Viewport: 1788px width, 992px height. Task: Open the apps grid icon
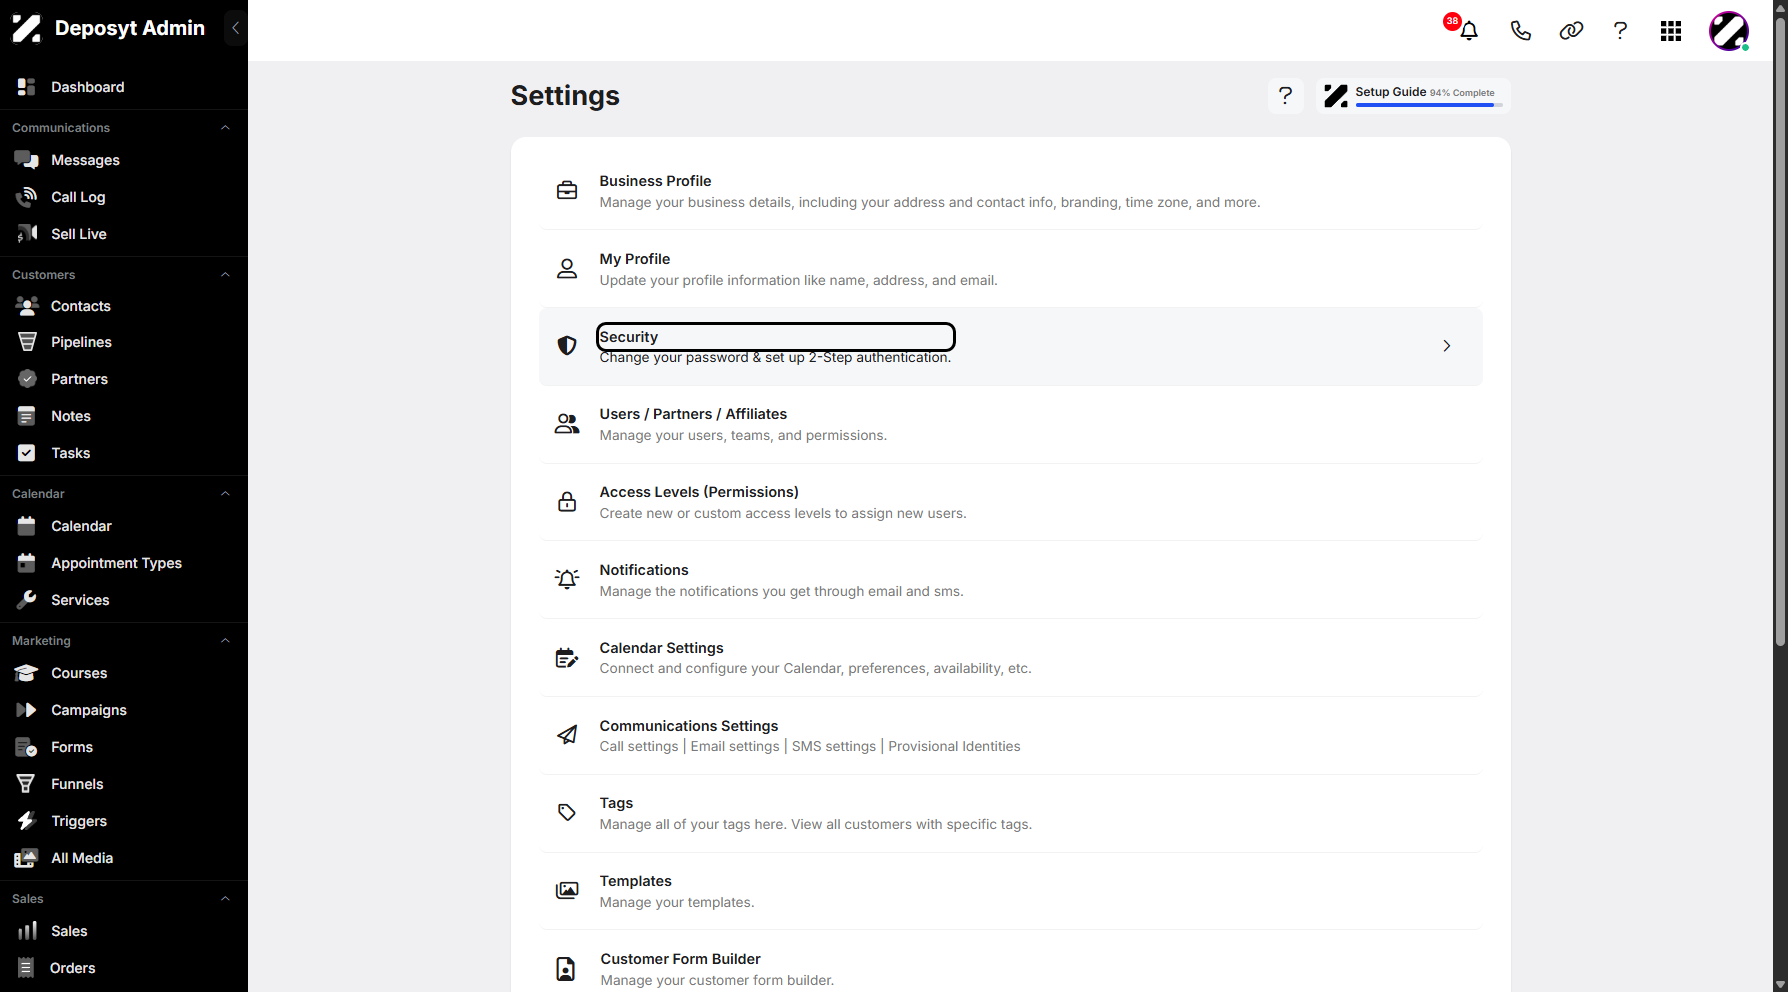click(x=1671, y=31)
